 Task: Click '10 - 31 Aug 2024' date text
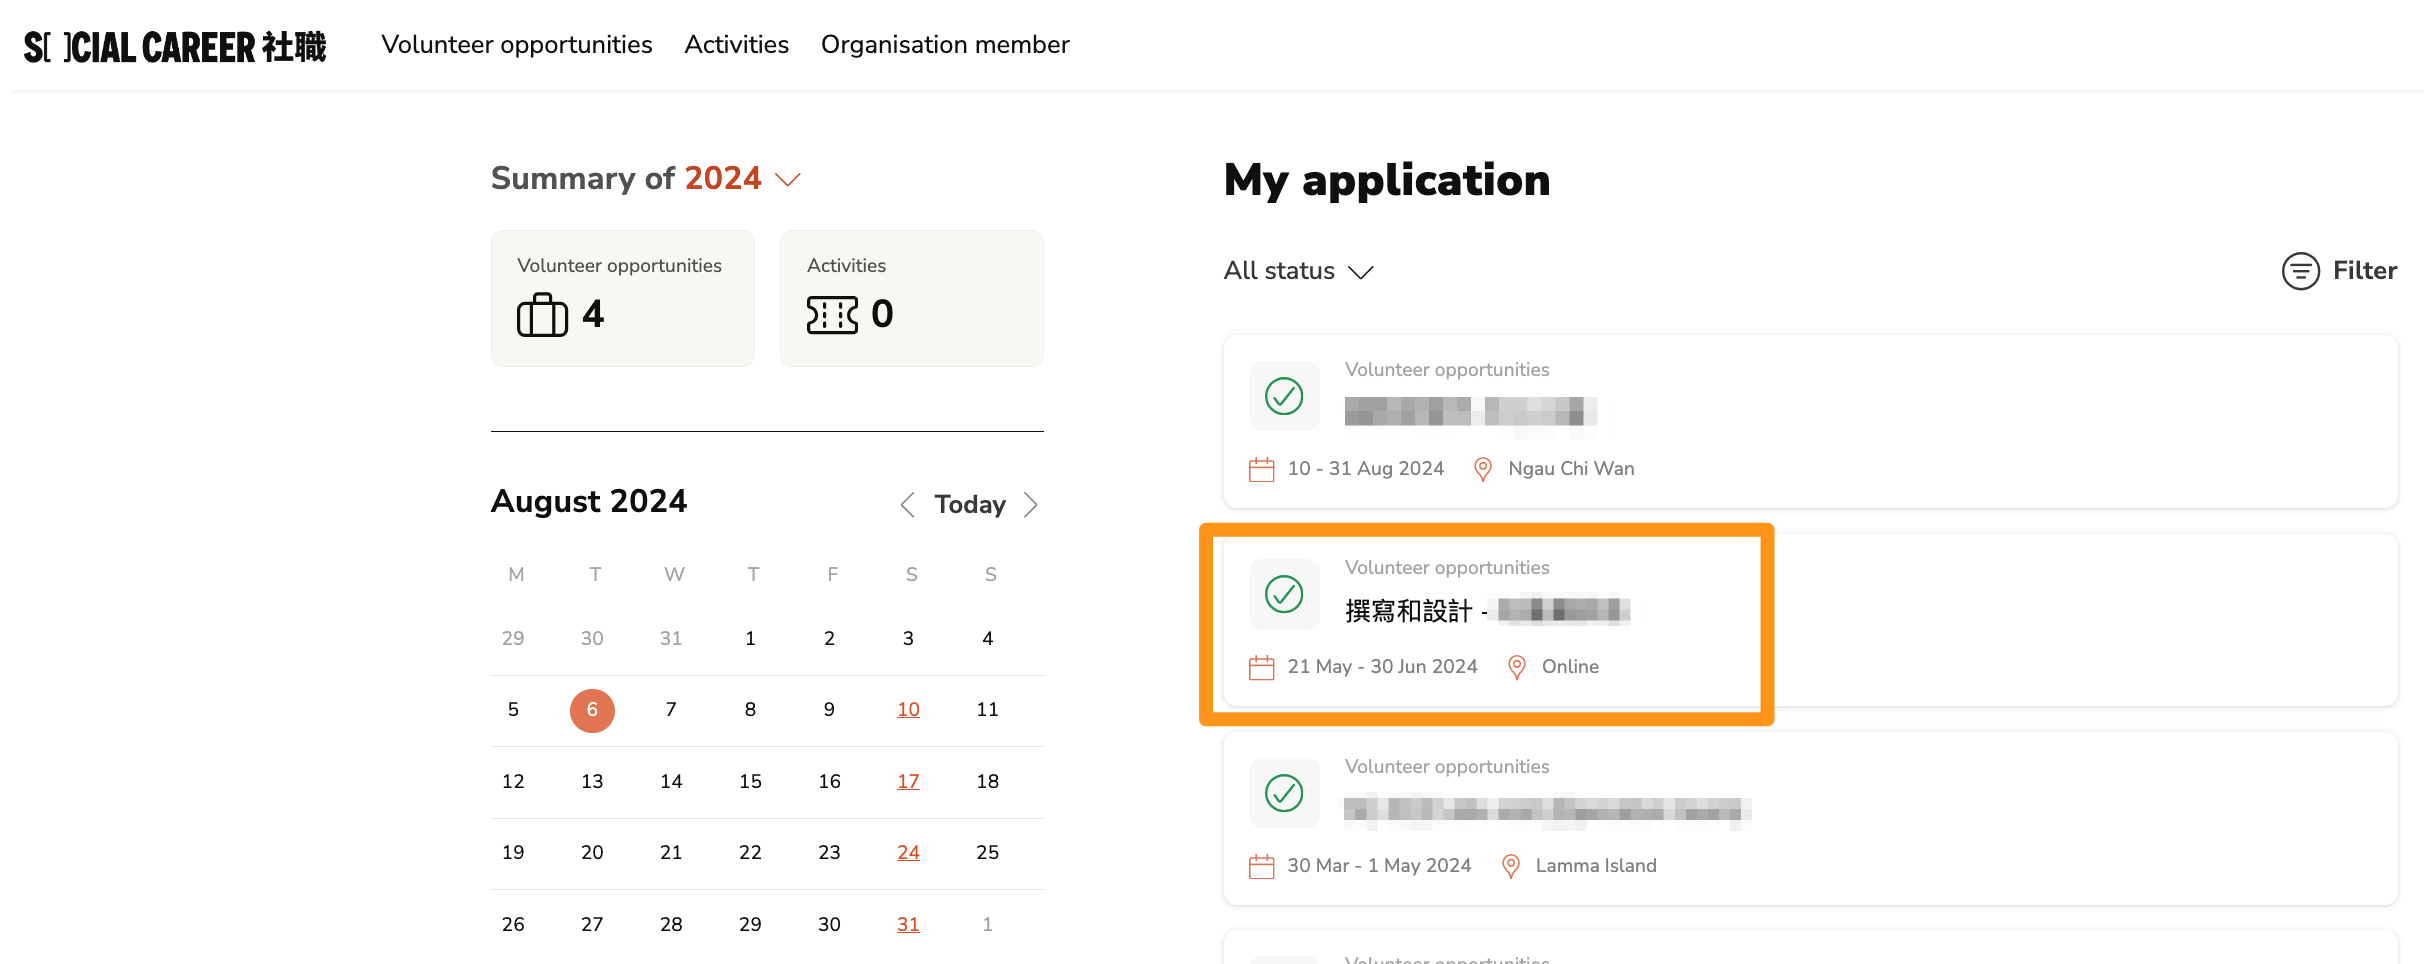point(1366,469)
